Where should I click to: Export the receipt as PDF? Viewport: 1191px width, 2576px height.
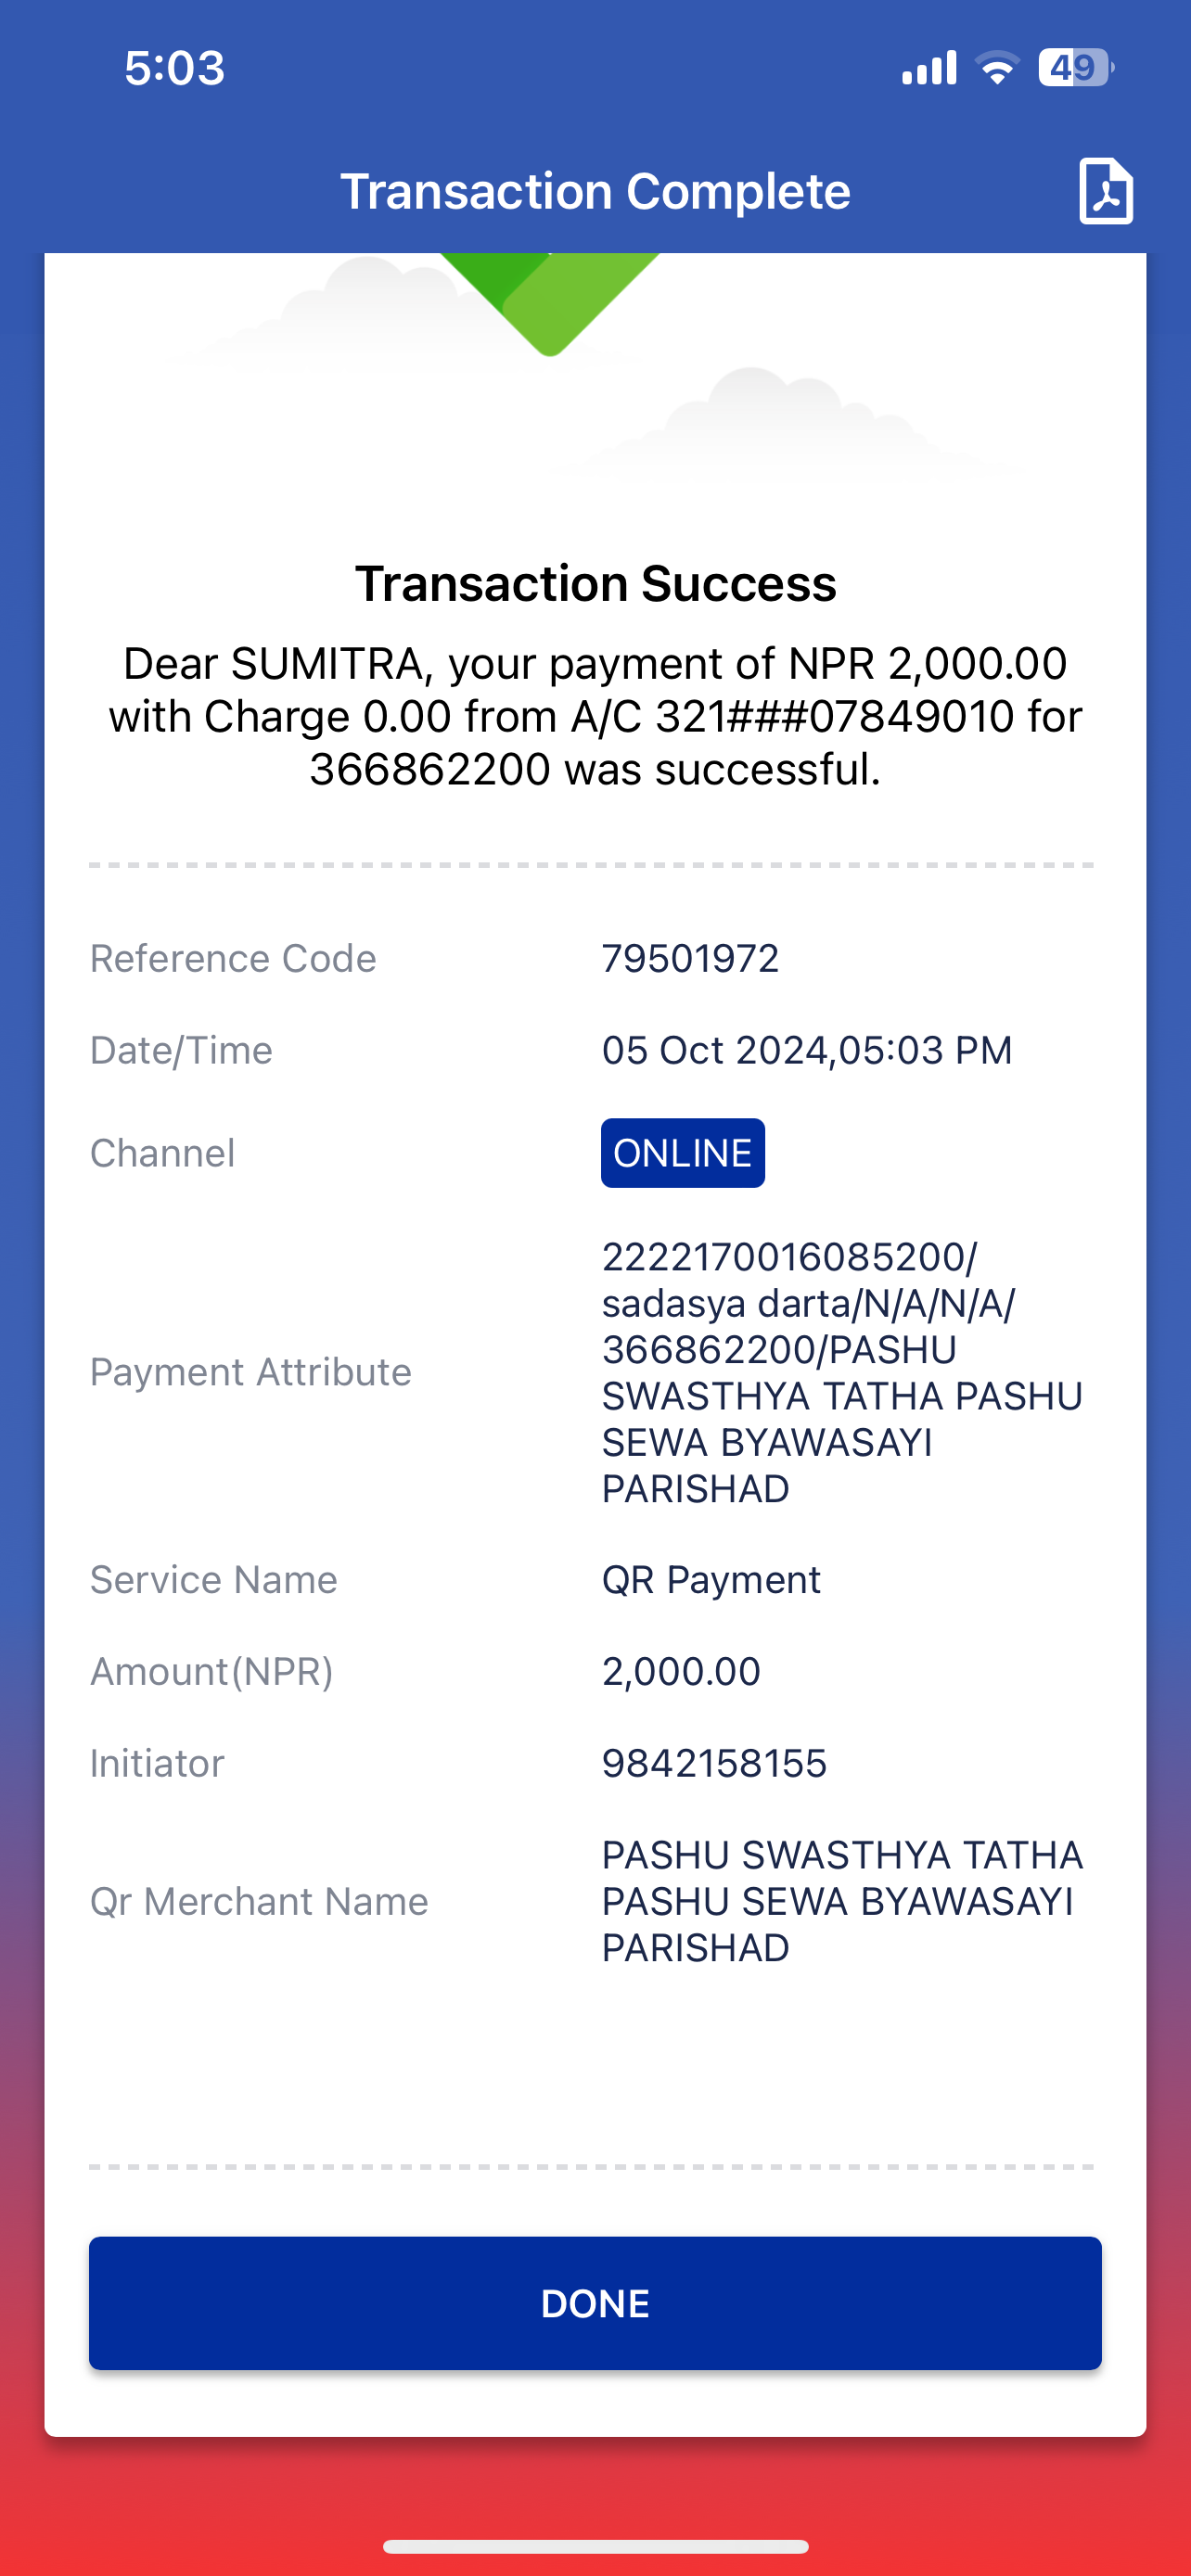(1105, 191)
